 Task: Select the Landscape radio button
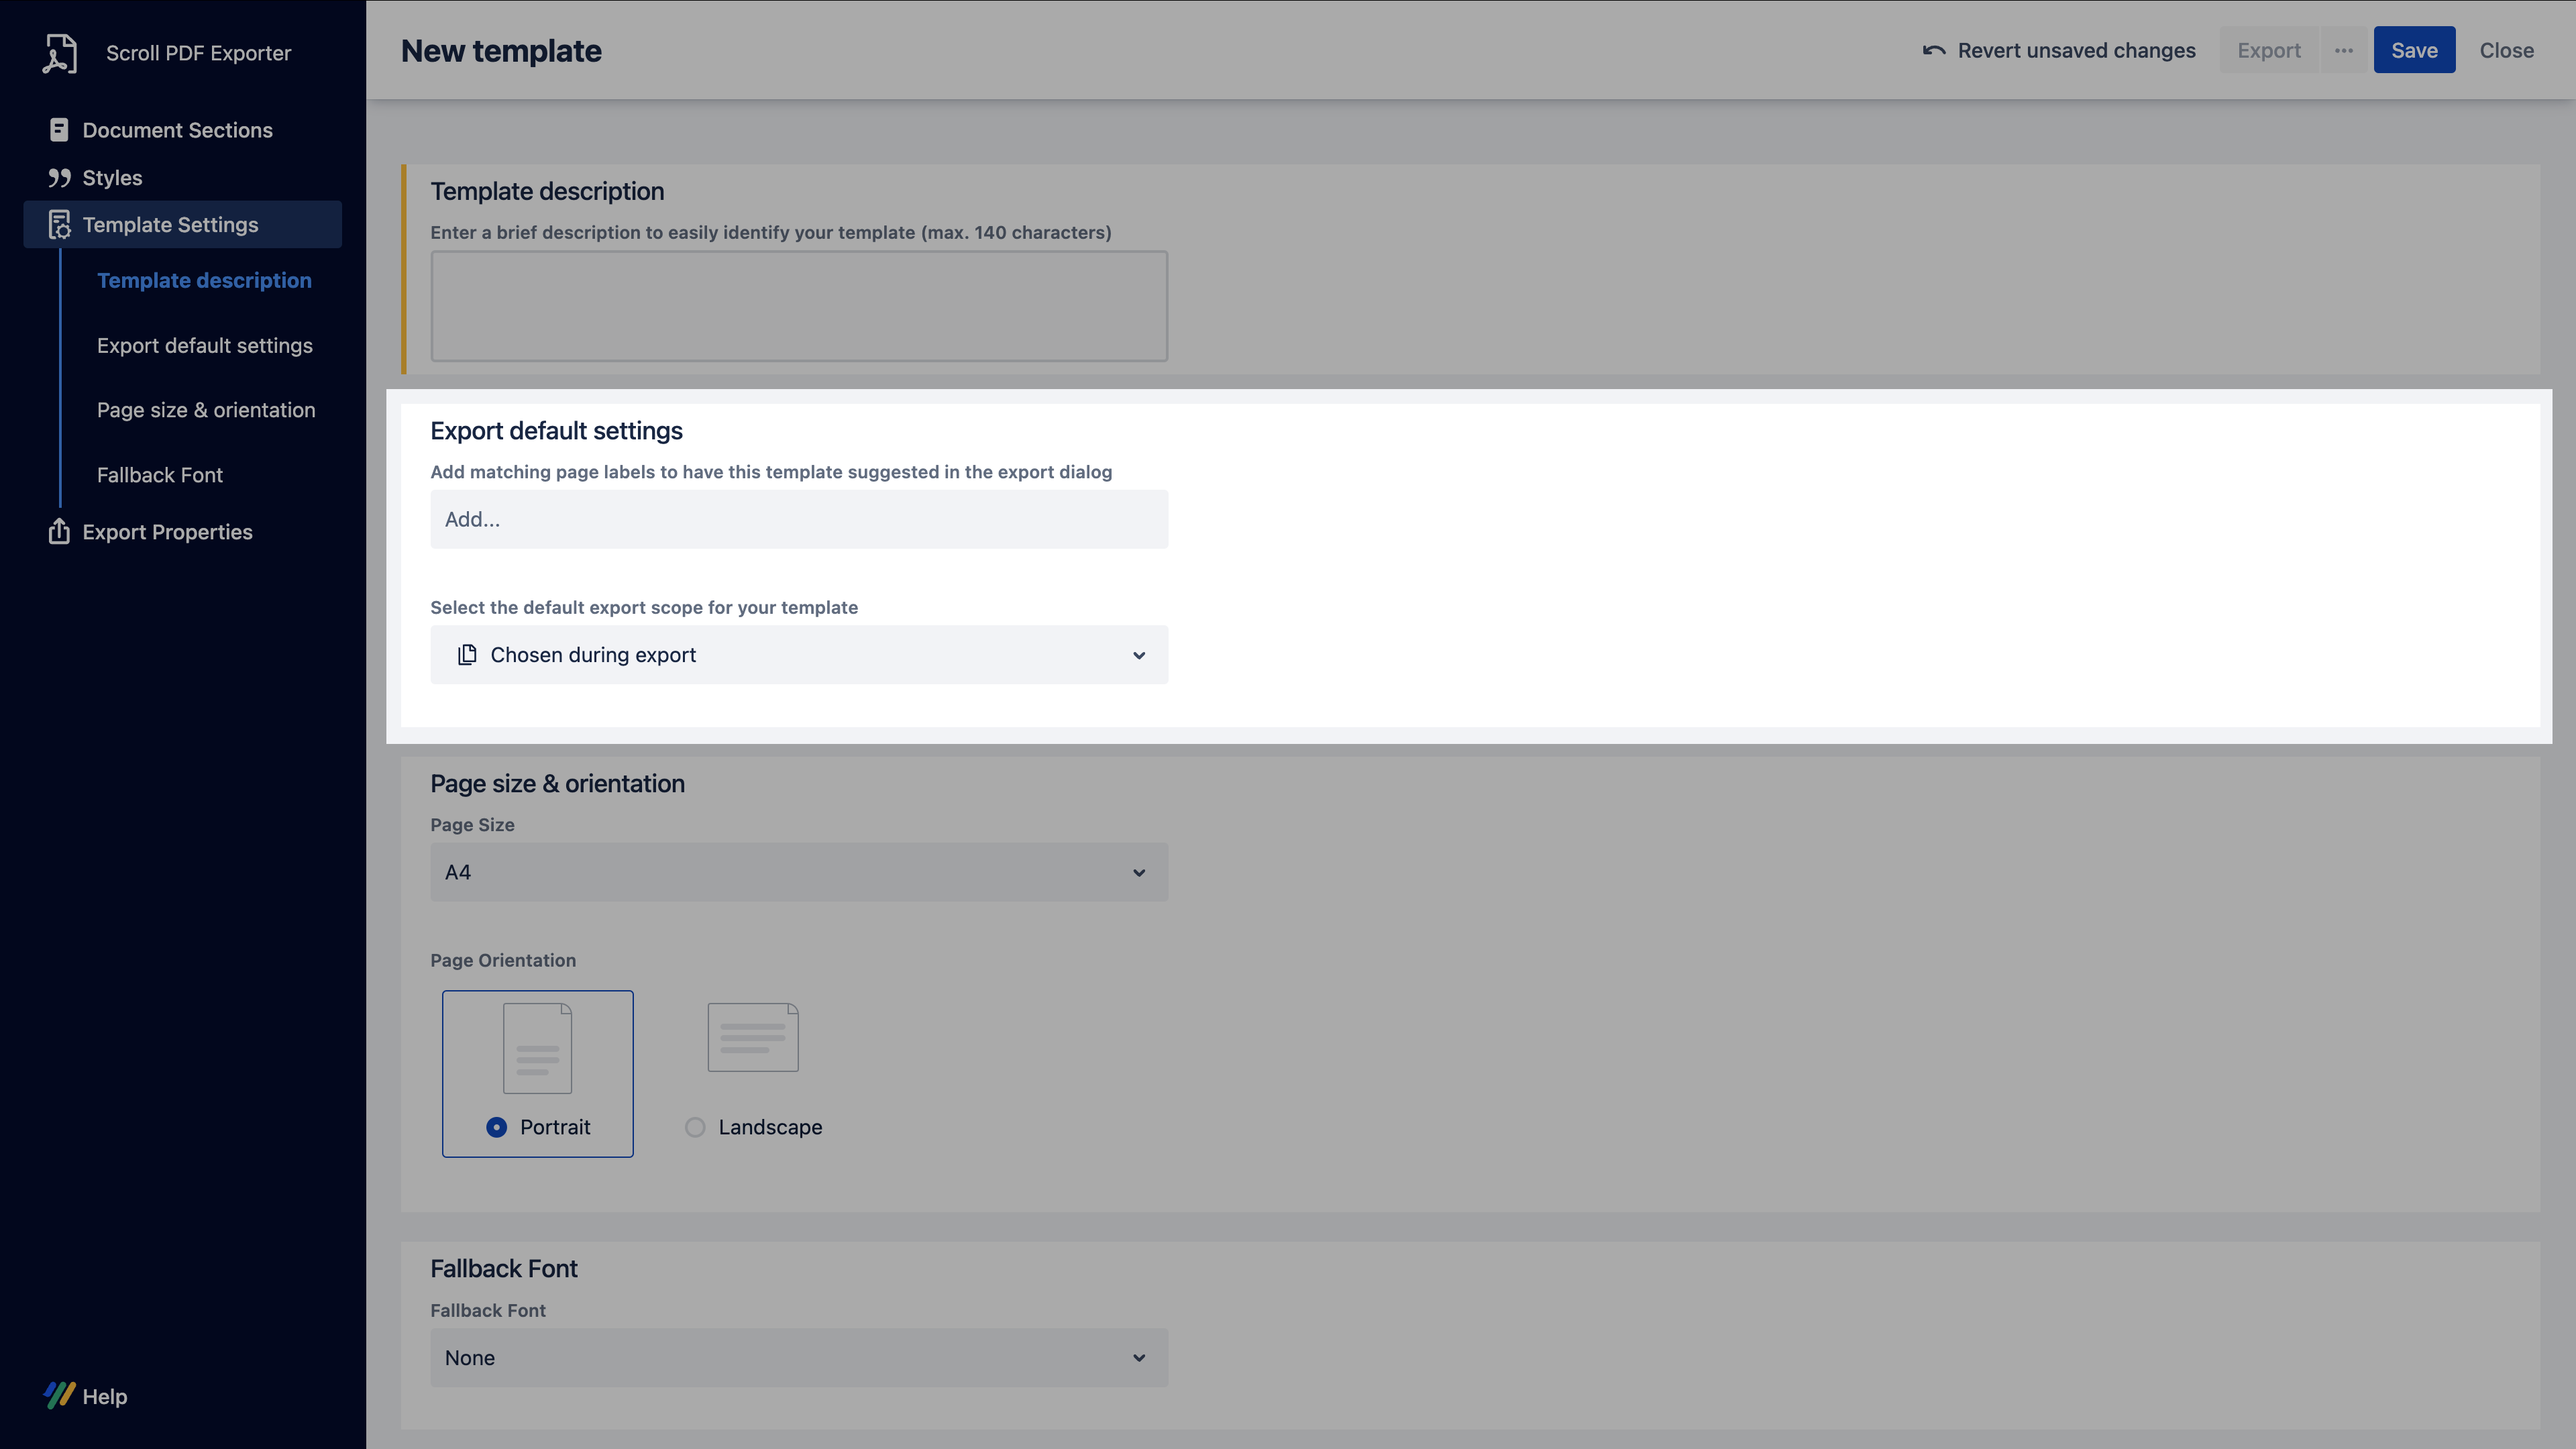(x=695, y=1127)
